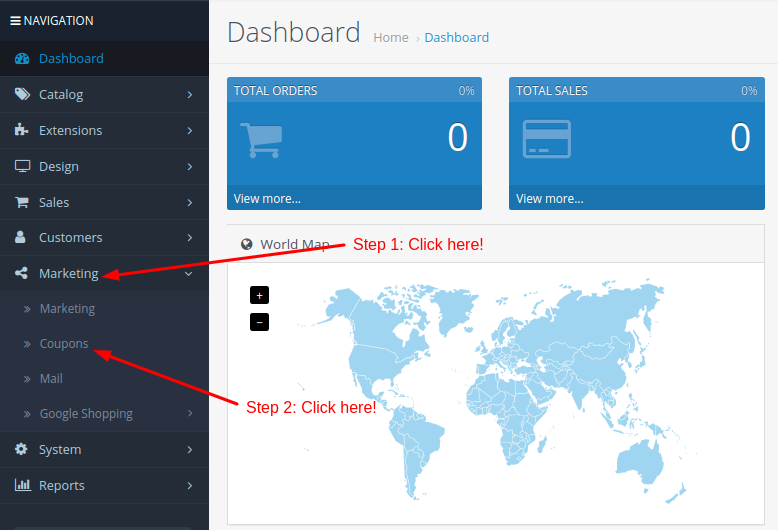
Task: Expand the Catalog menu chevron
Action: tap(190, 95)
